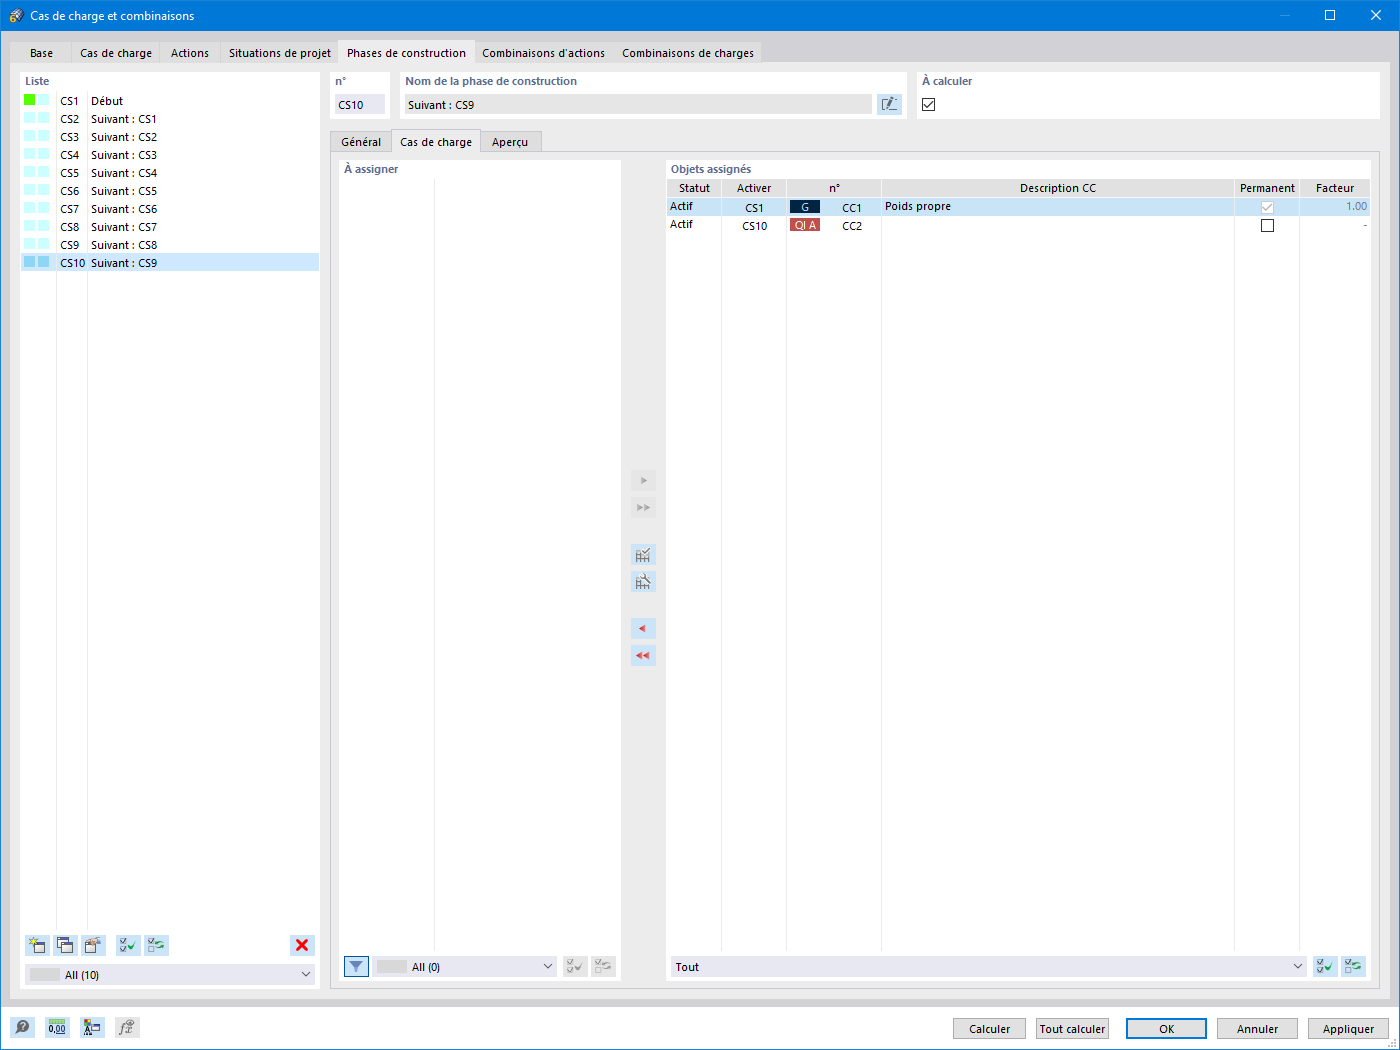This screenshot has height=1050, width=1400.
Task: Switch to the Base tab
Action: 41,53
